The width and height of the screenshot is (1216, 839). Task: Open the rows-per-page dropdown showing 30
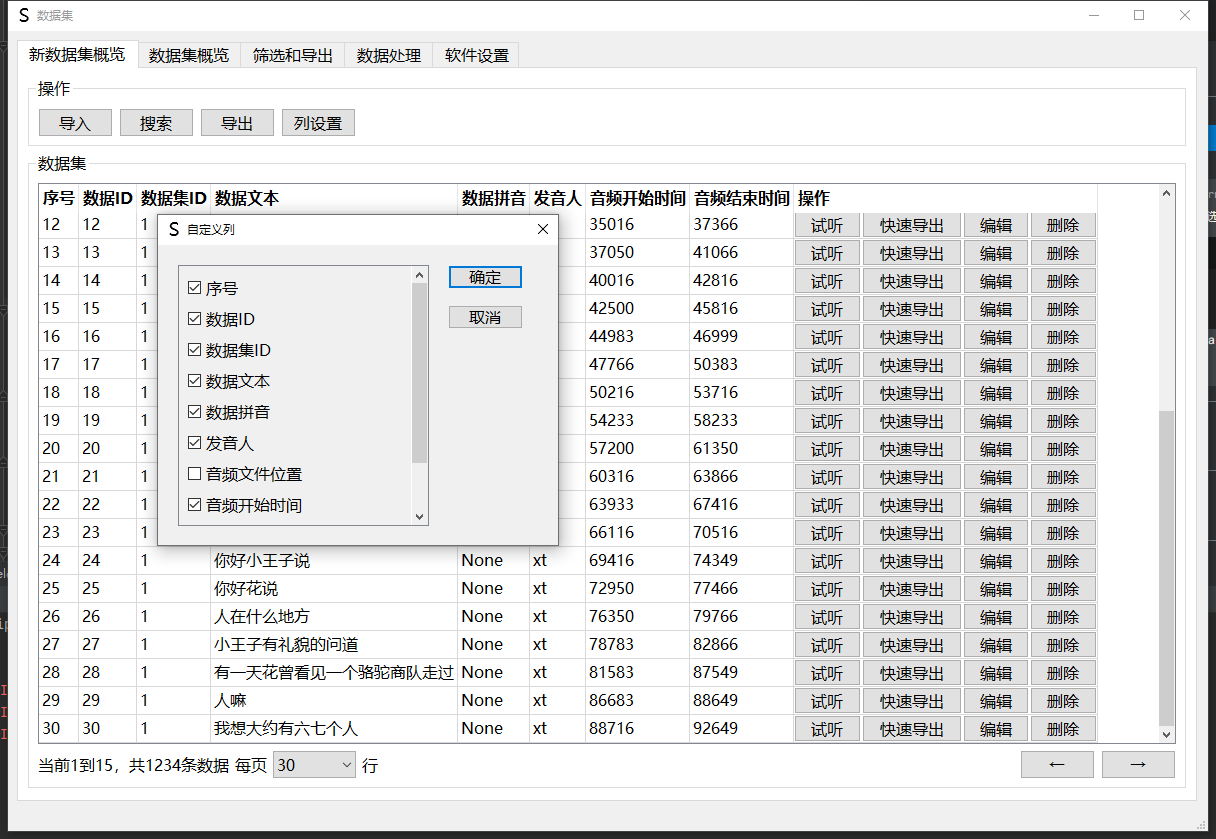[x=315, y=766]
